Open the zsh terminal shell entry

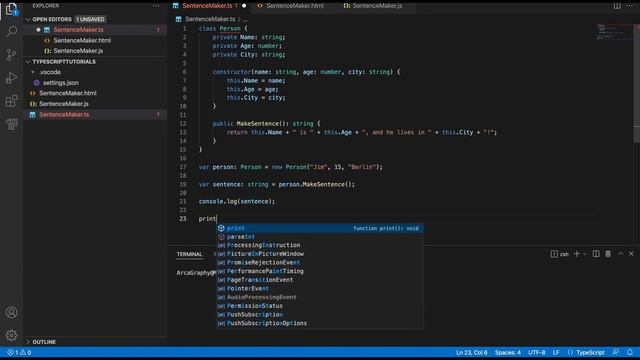coord(560,254)
